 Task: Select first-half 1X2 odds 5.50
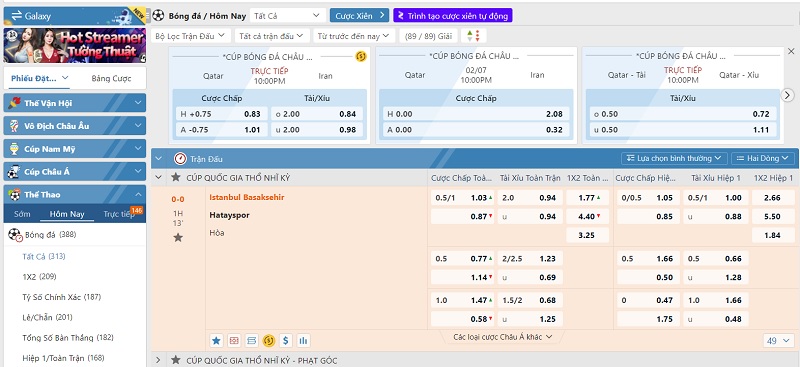click(x=772, y=216)
